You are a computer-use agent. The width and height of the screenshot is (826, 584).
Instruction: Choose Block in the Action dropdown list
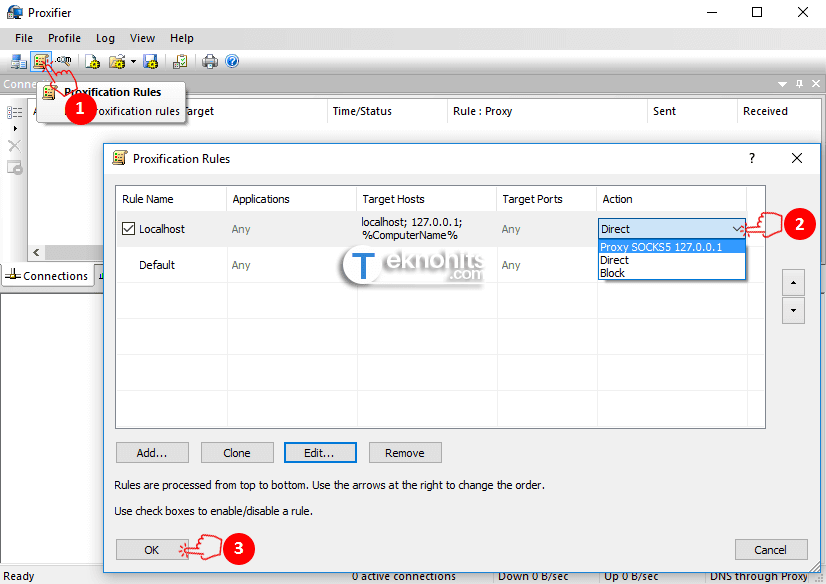point(672,273)
